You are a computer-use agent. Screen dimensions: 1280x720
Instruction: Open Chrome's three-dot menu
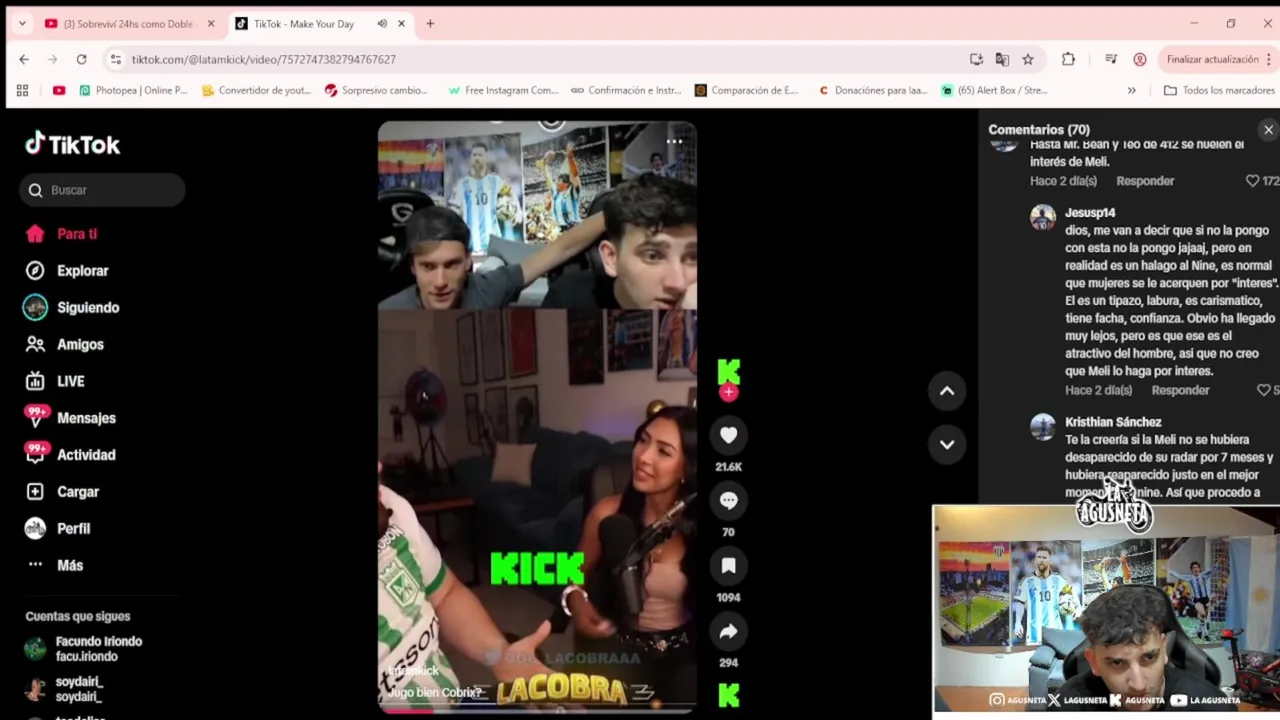(x=1269, y=60)
